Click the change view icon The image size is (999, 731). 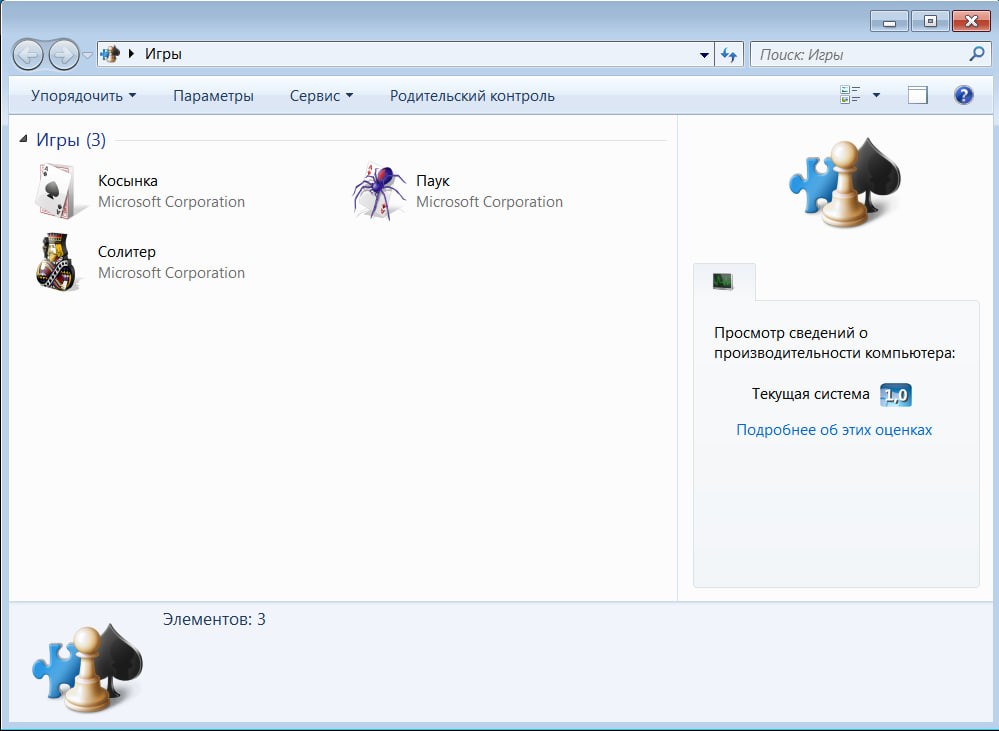pos(850,95)
